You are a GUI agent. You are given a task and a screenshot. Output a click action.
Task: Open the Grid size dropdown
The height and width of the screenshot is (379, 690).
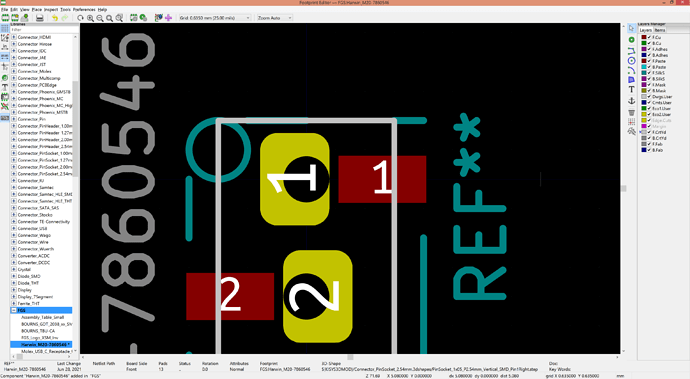(x=214, y=18)
